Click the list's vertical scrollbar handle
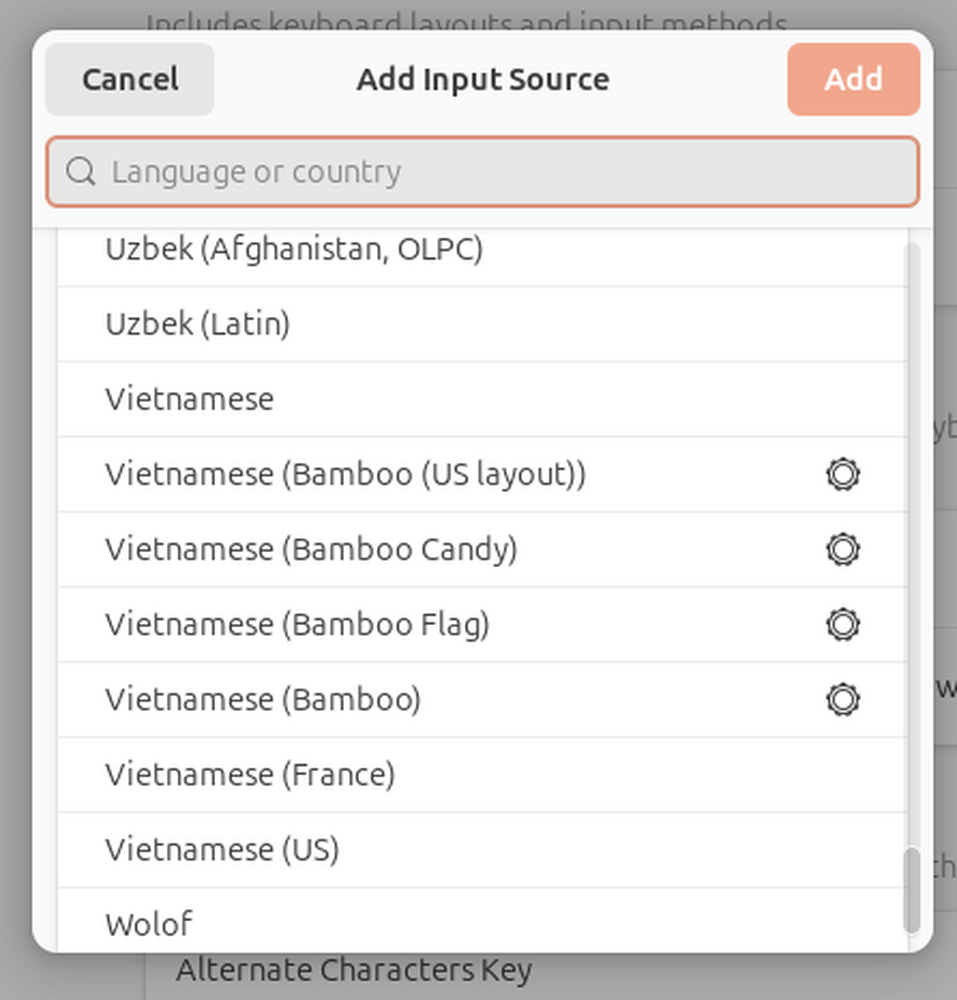Screen dimensions: 957x1000 point(911,890)
